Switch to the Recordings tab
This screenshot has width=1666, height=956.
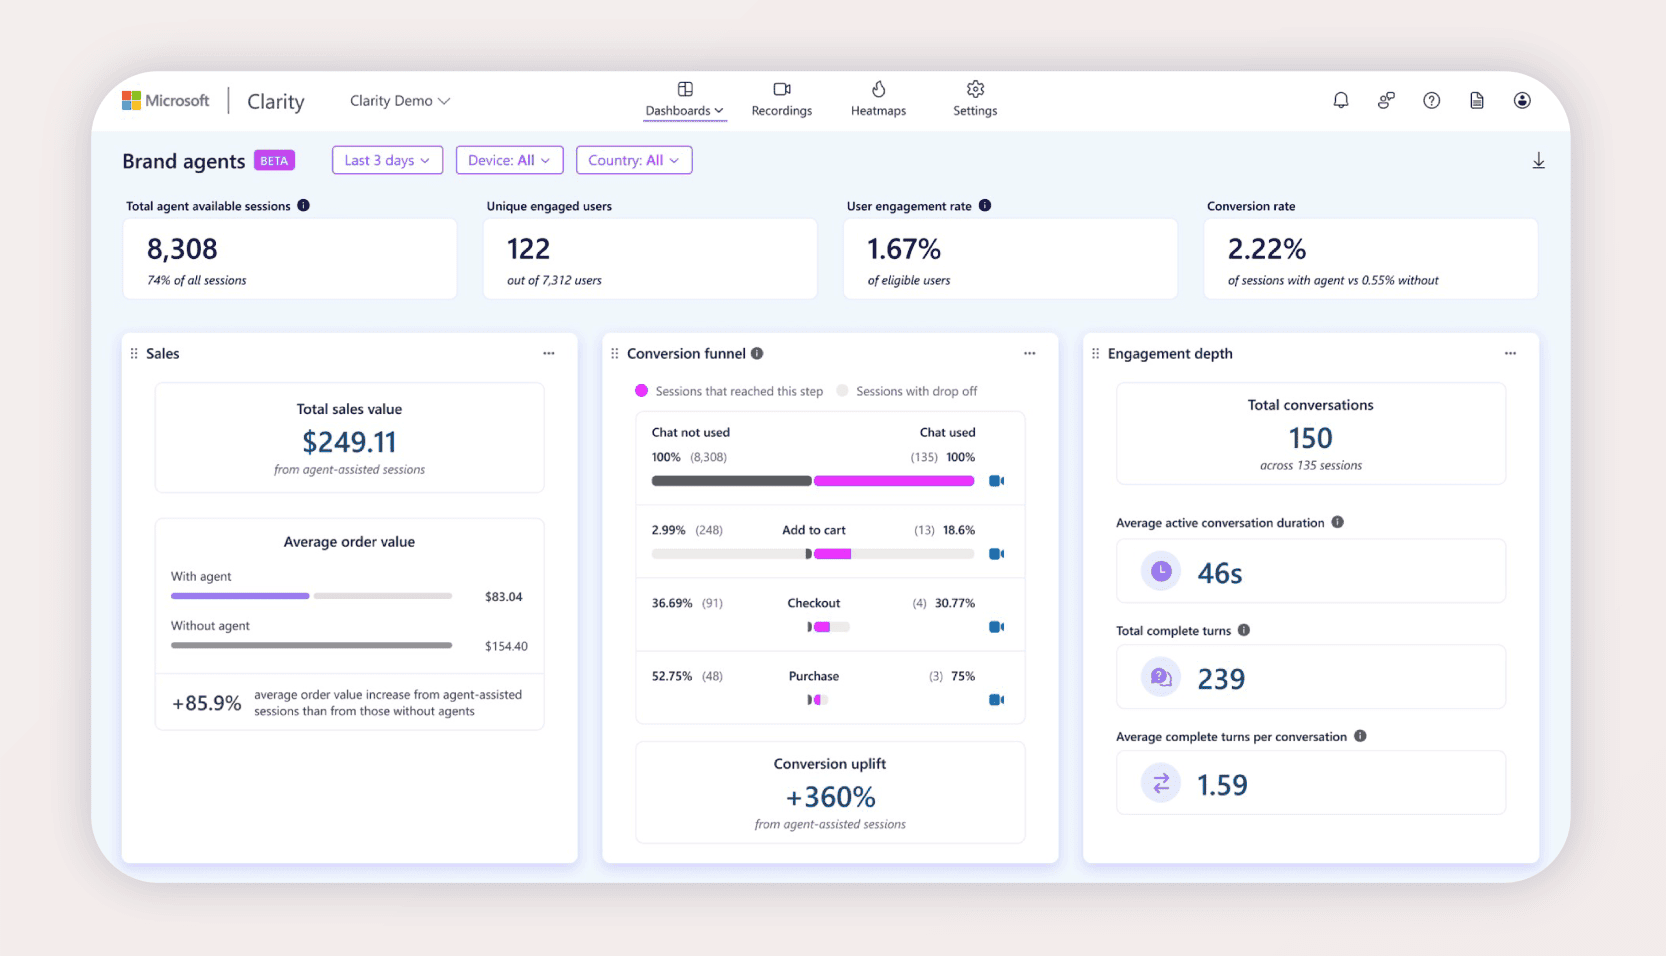click(x=781, y=99)
